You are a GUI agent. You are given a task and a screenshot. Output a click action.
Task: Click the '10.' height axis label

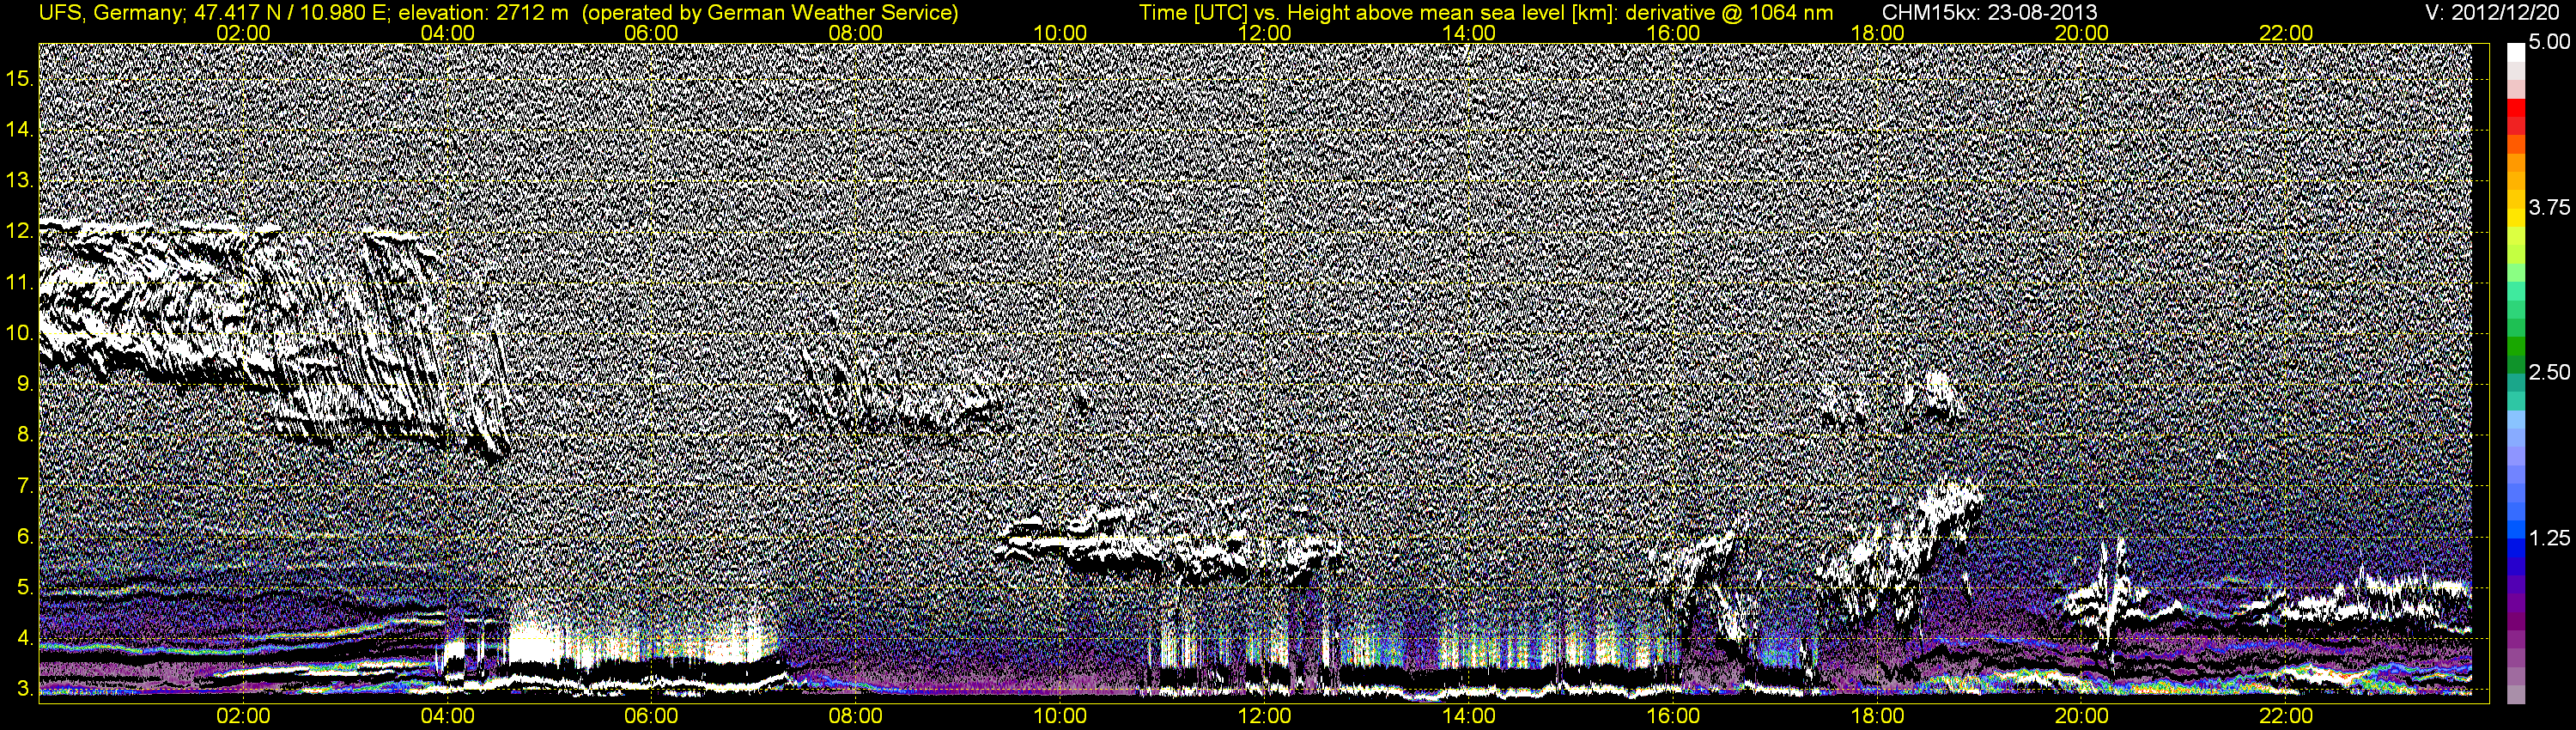point(20,333)
